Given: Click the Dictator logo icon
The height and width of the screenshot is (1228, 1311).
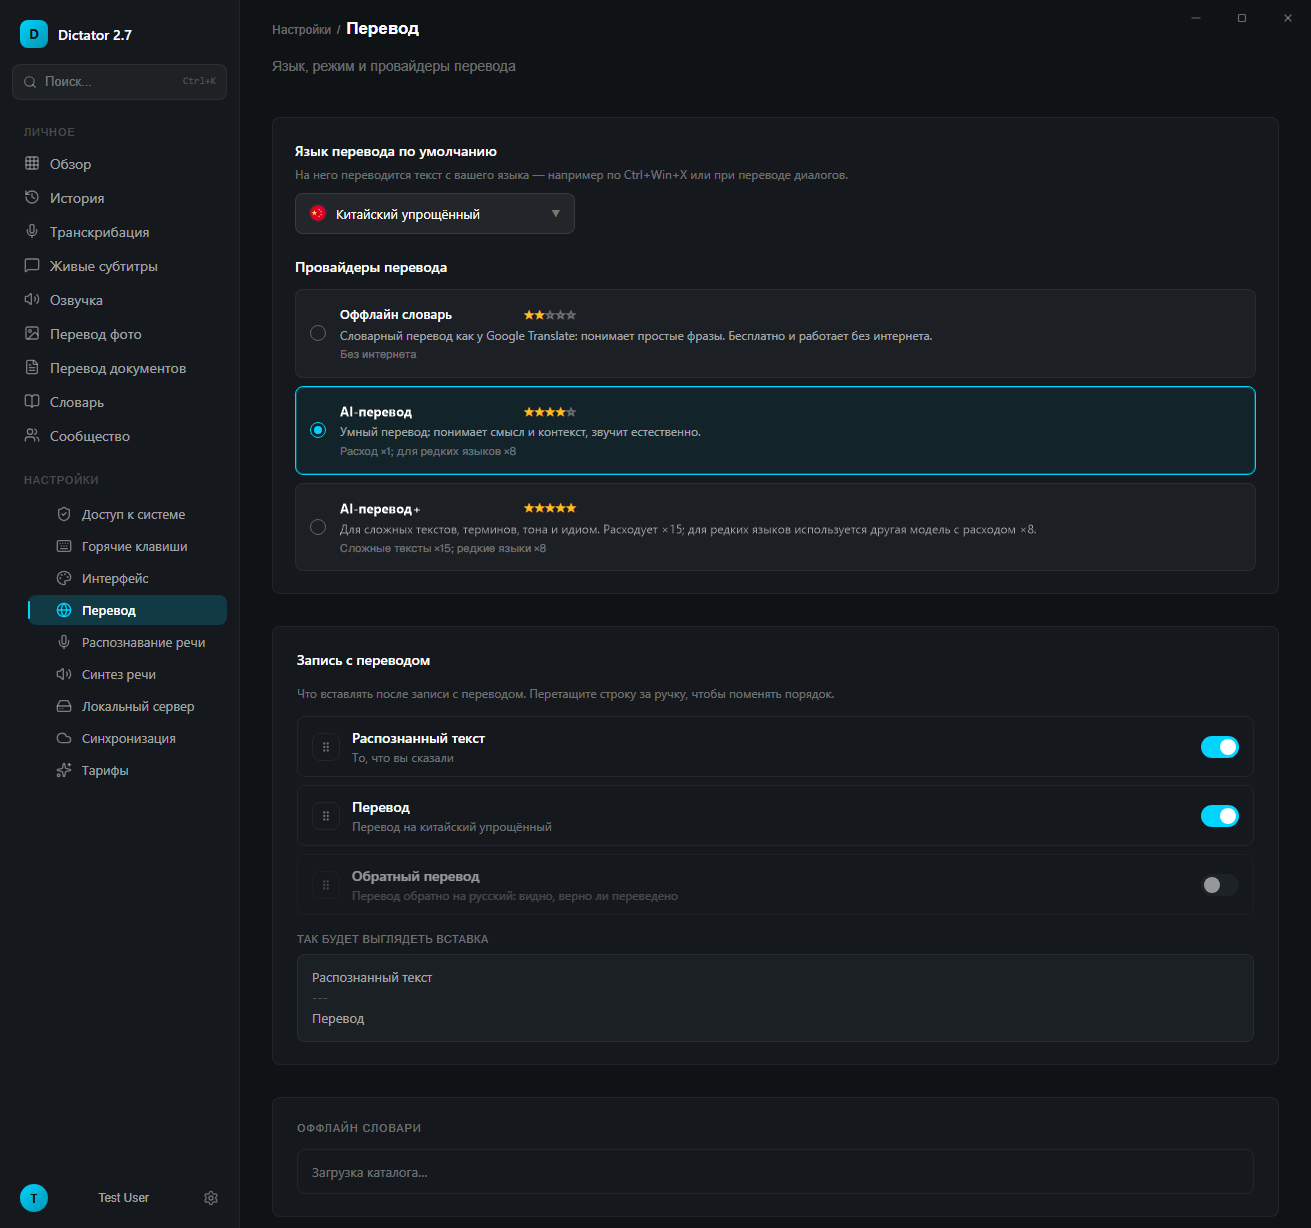Looking at the screenshot, I should tap(34, 34).
